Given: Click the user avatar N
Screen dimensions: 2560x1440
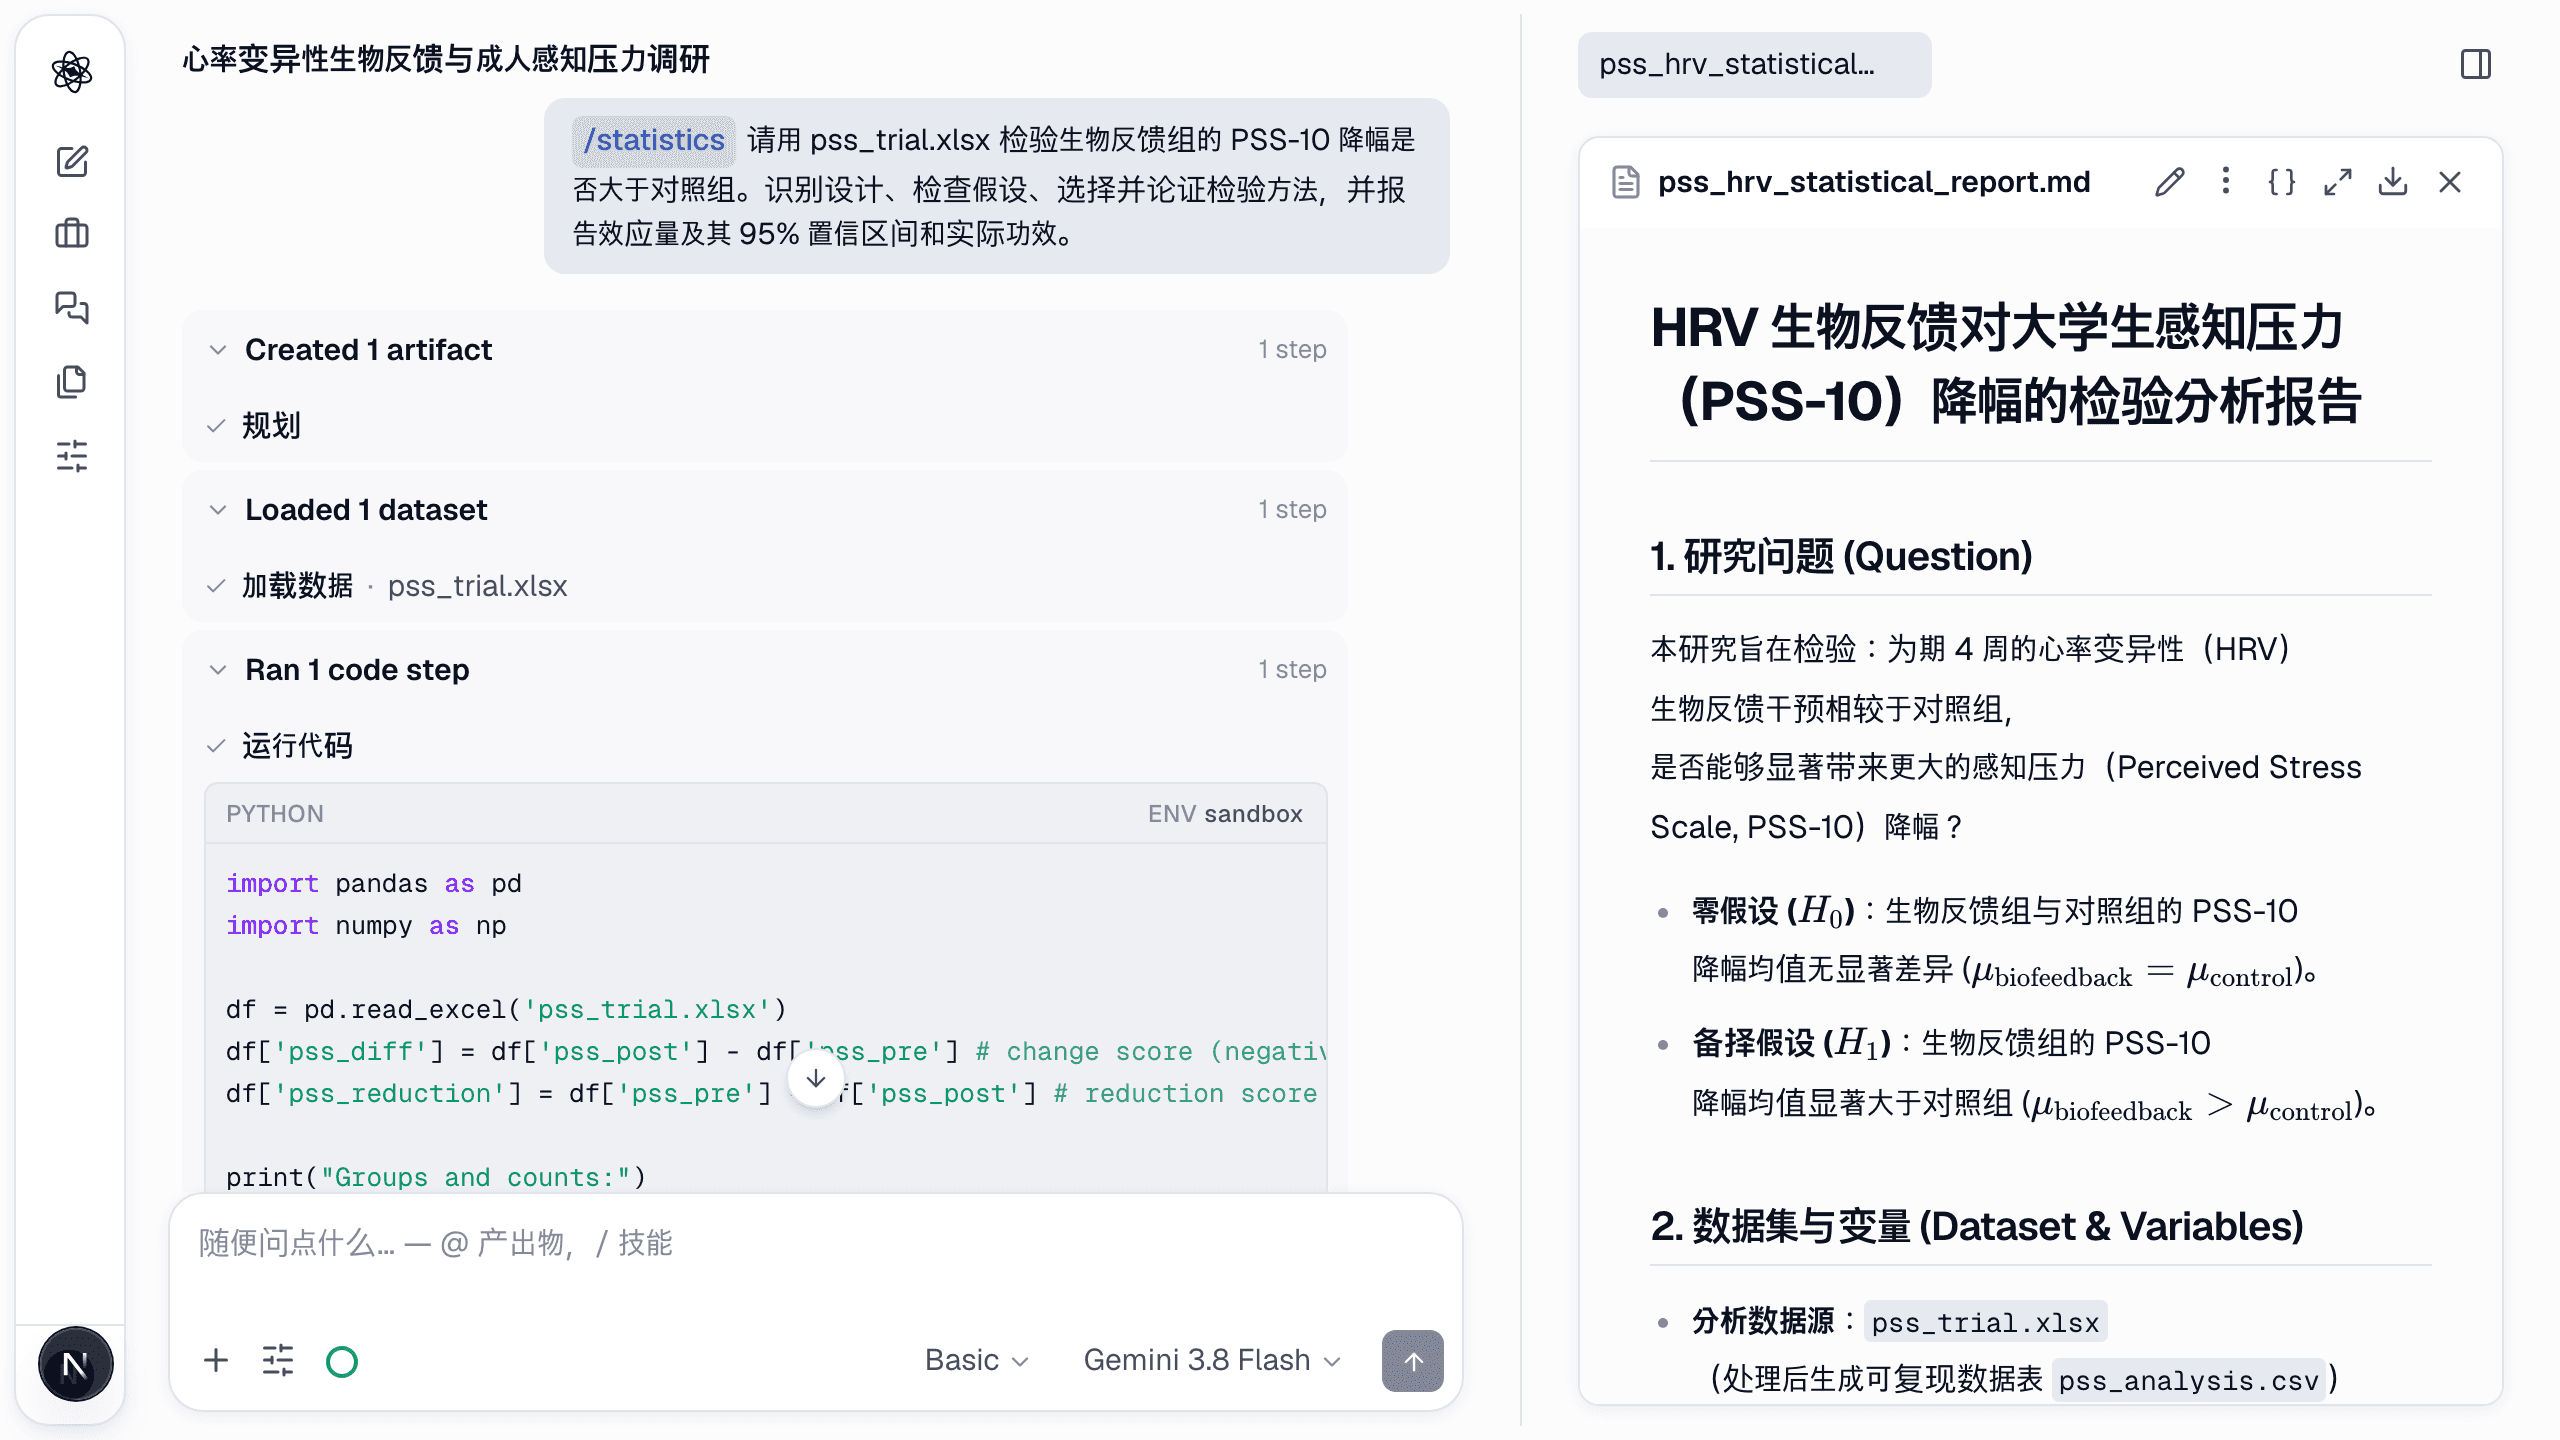Looking at the screenshot, I should click(x=75, y=1365).
